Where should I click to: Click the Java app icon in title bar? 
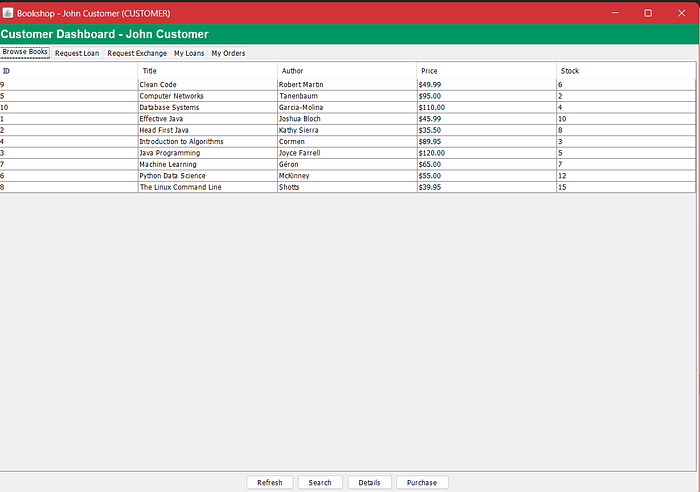click(8, 13)
